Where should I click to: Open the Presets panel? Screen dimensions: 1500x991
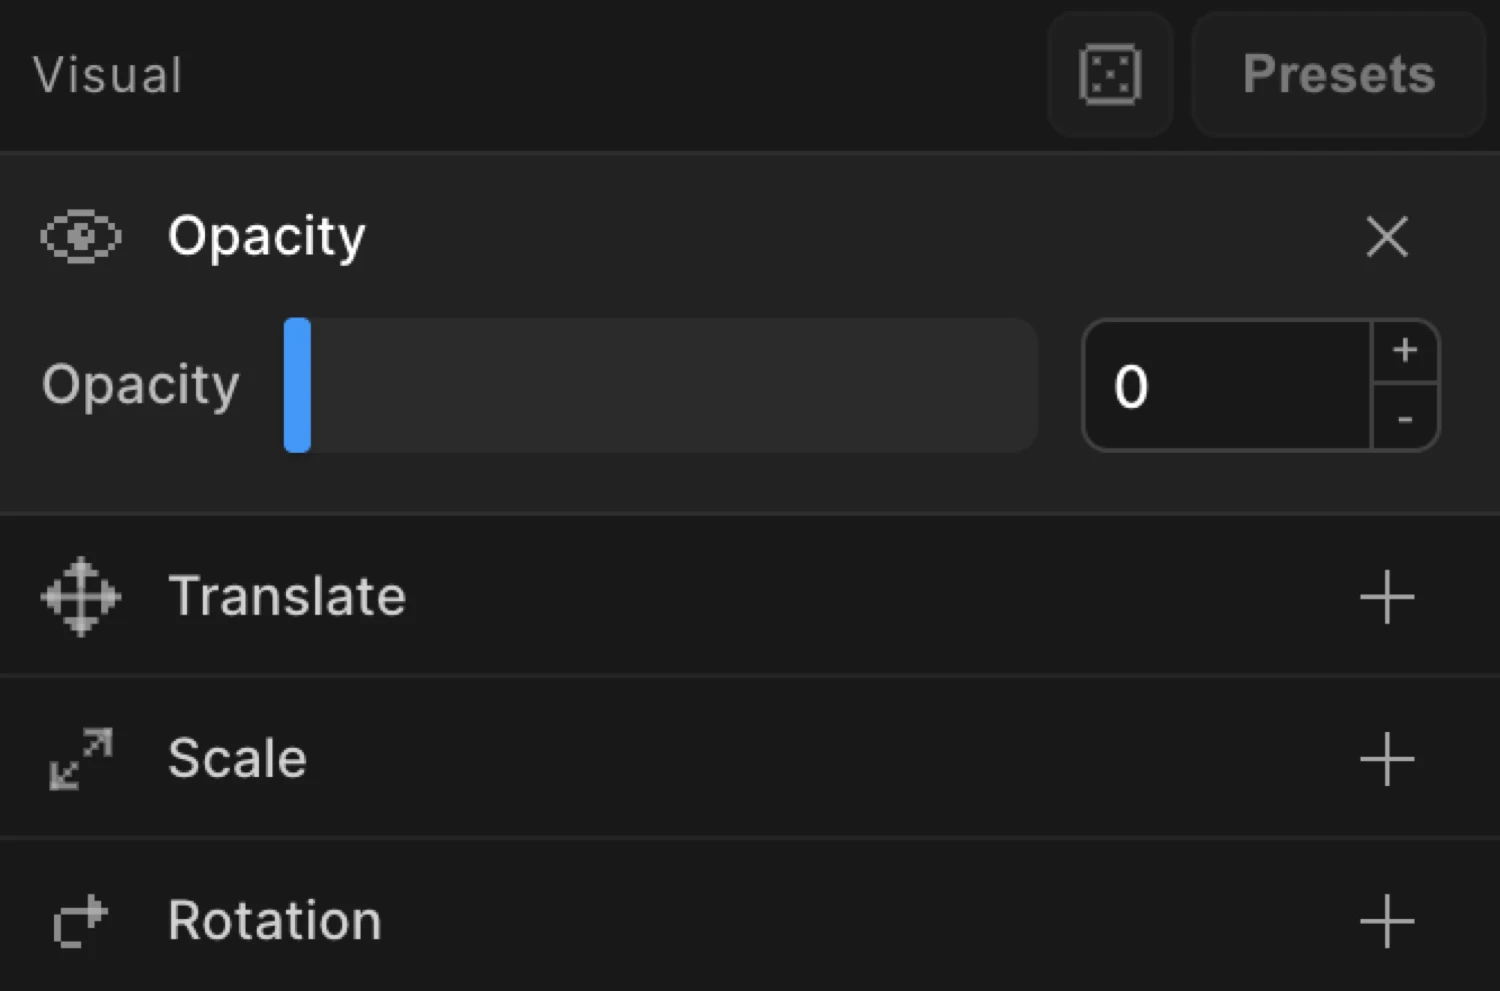1338,75
